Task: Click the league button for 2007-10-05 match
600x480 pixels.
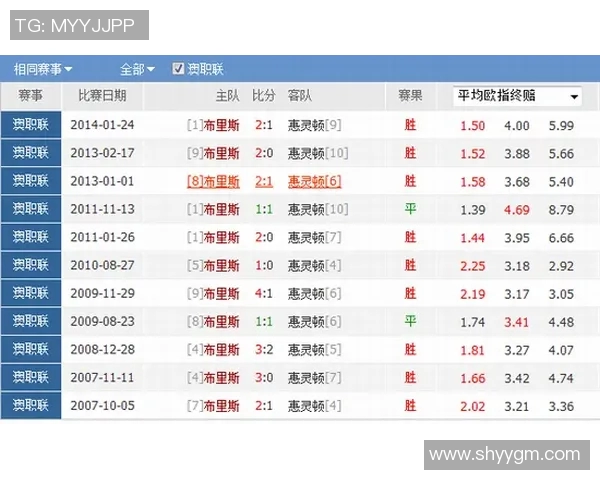Action: click(30, 405)
